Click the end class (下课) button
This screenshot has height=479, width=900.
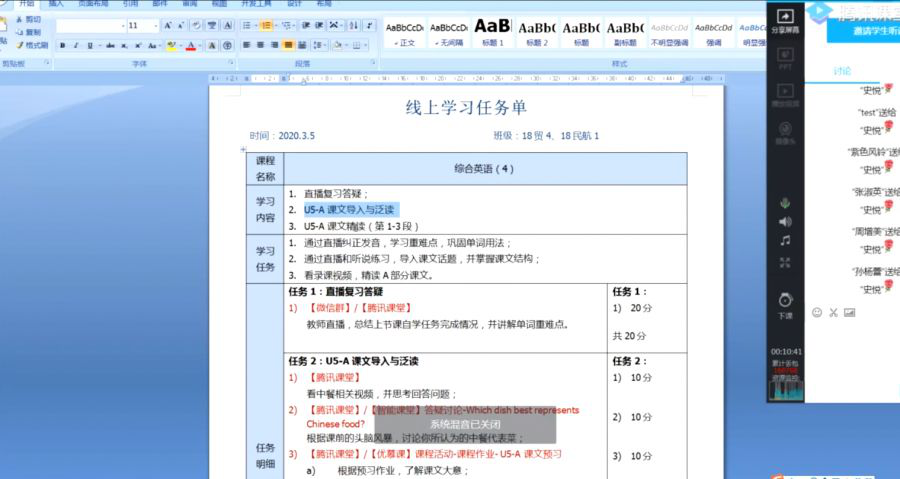785,302
